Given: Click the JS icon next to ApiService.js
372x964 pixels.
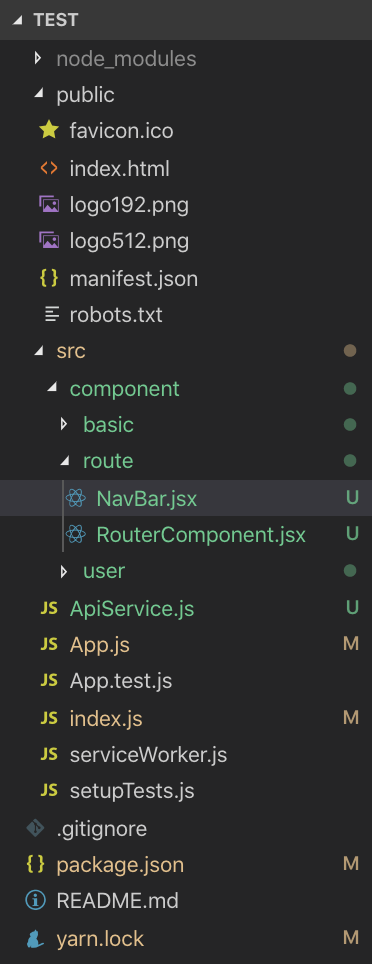Looking at the screenshot, I should (49, 609).
